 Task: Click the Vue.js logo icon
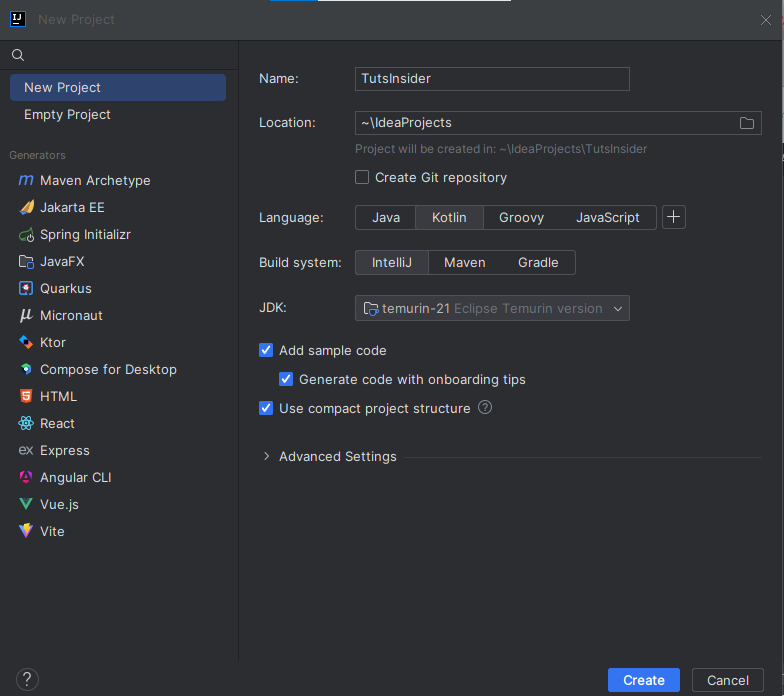pyautogui.click(x=26, y=504)
